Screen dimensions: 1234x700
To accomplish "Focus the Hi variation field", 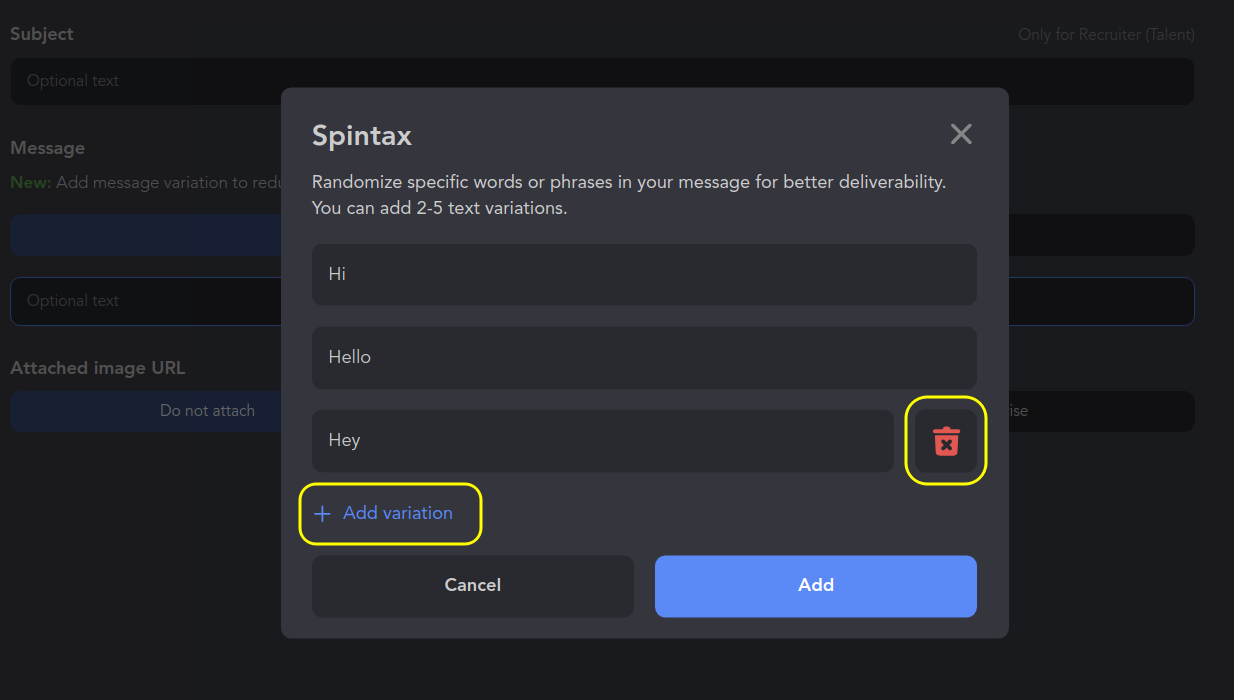I will click(x=644, y=274).
